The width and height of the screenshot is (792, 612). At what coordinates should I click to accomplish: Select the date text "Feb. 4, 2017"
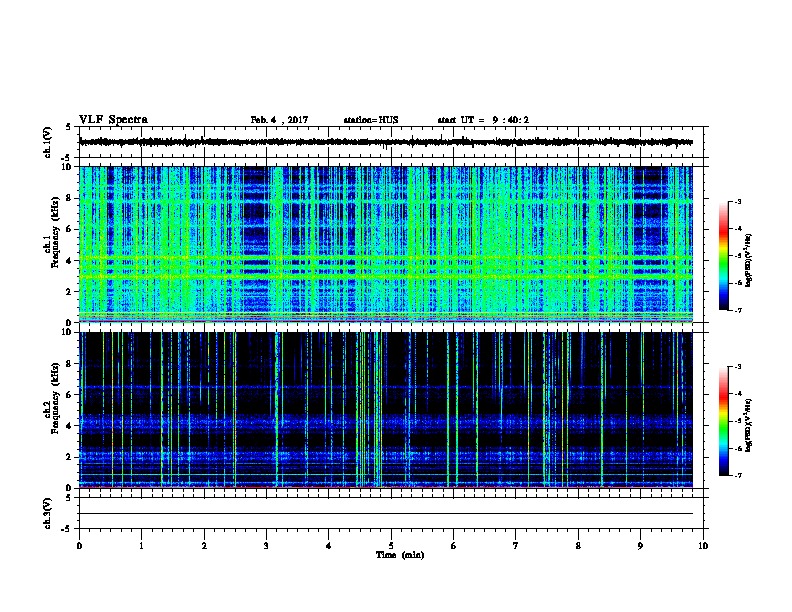coord(279,120)
